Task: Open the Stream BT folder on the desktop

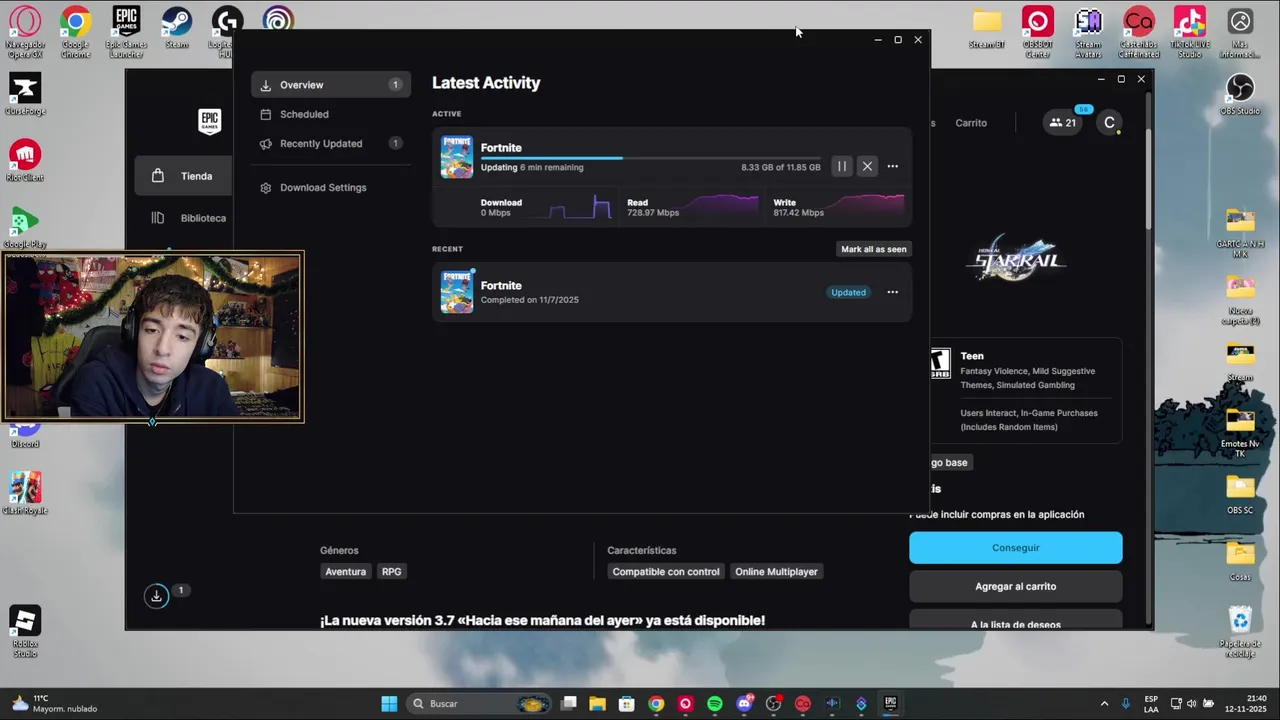Action: pyautogui.click(x=987, y=30)
